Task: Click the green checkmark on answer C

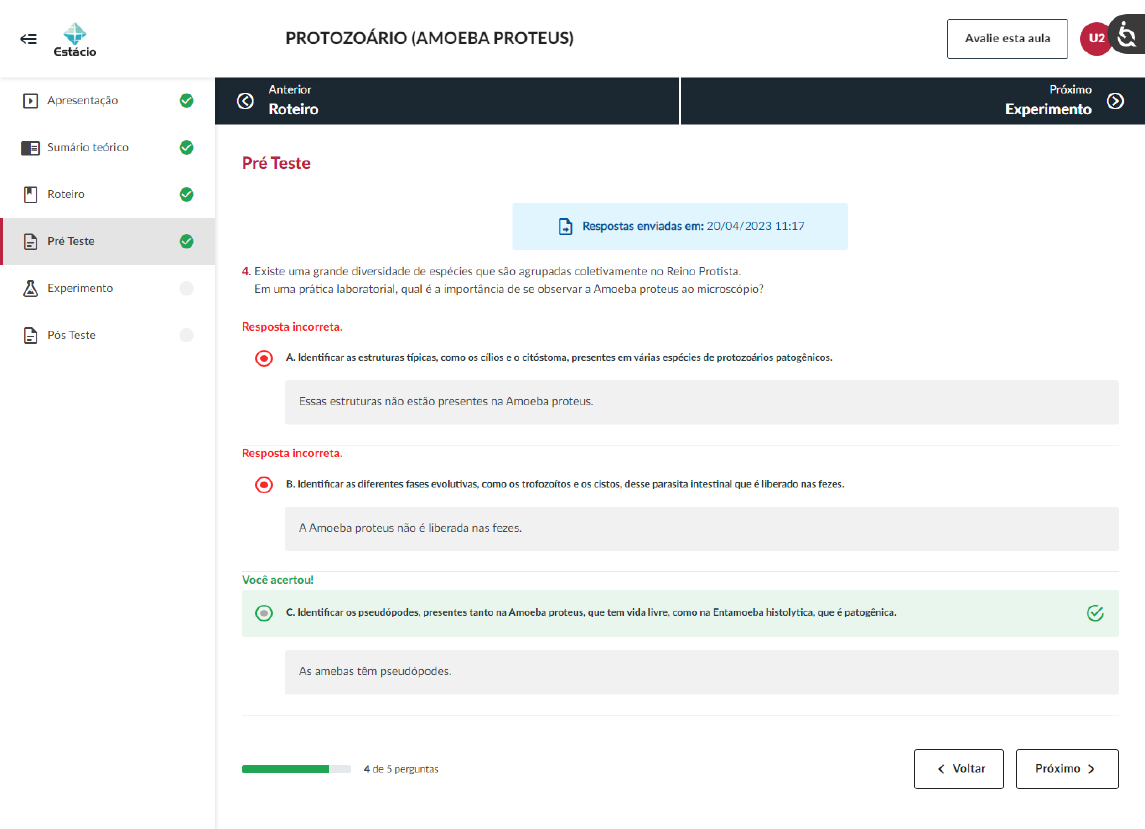Action: coord(1095,613)
